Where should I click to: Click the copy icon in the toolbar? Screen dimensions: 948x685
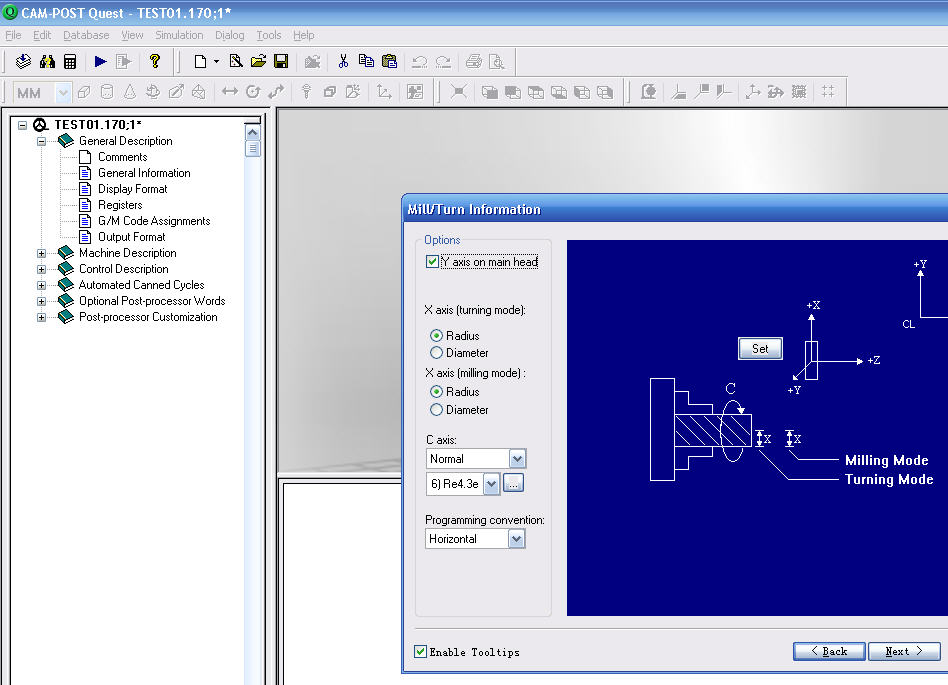coord(366,61)
